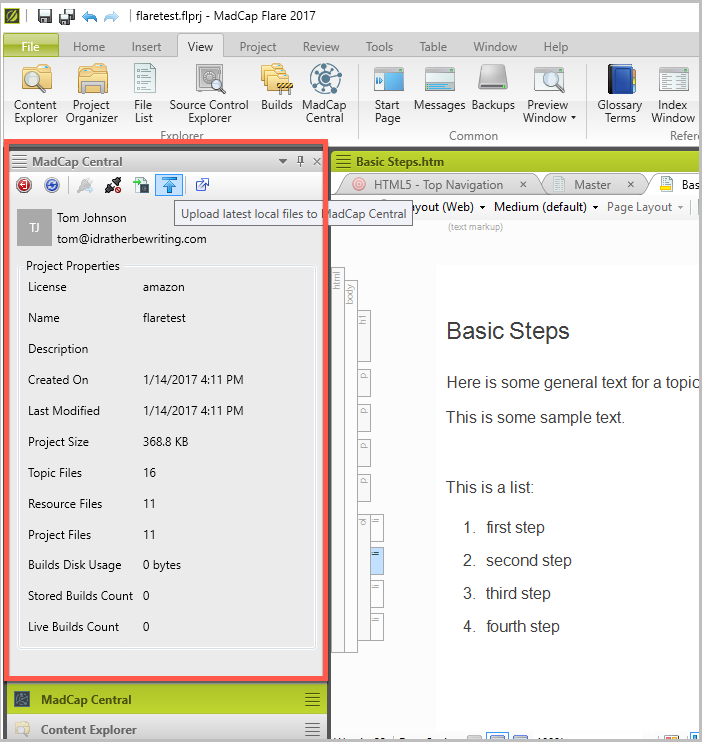
Task: Toggle pin on the MadCap Central panel
Action: pos(300,161)
